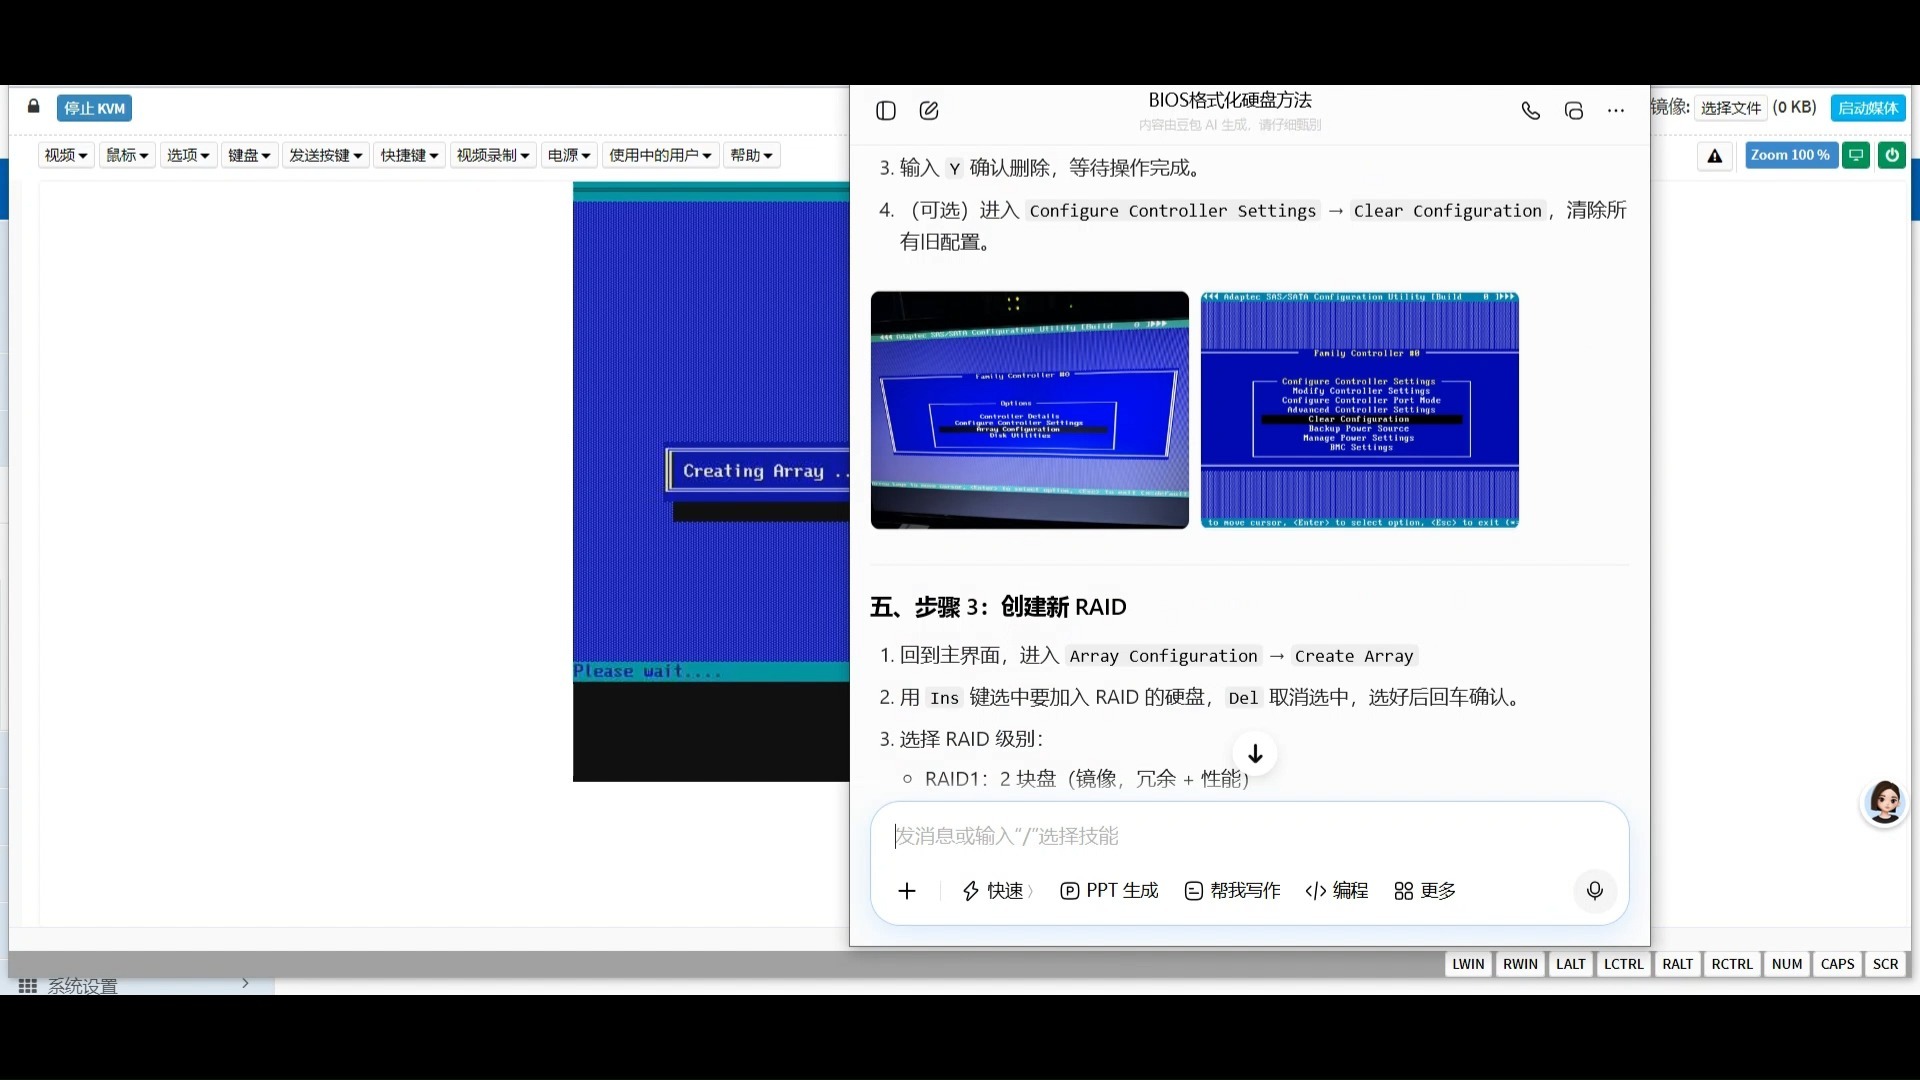The width and height of the screenshot is (1920, 1080).
Task: Open the 键盘 dropdown menu
Action: [x=249, y=155]
